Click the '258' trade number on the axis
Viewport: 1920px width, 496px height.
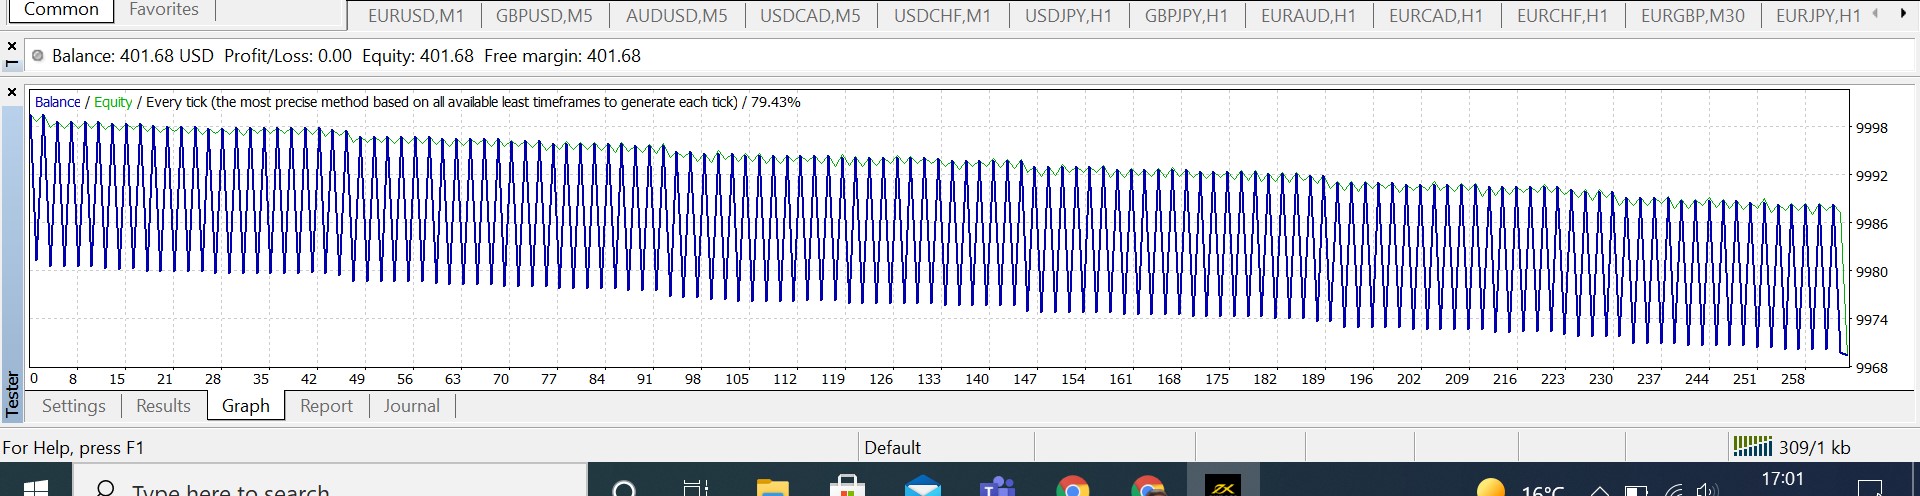coord(1793,379)
